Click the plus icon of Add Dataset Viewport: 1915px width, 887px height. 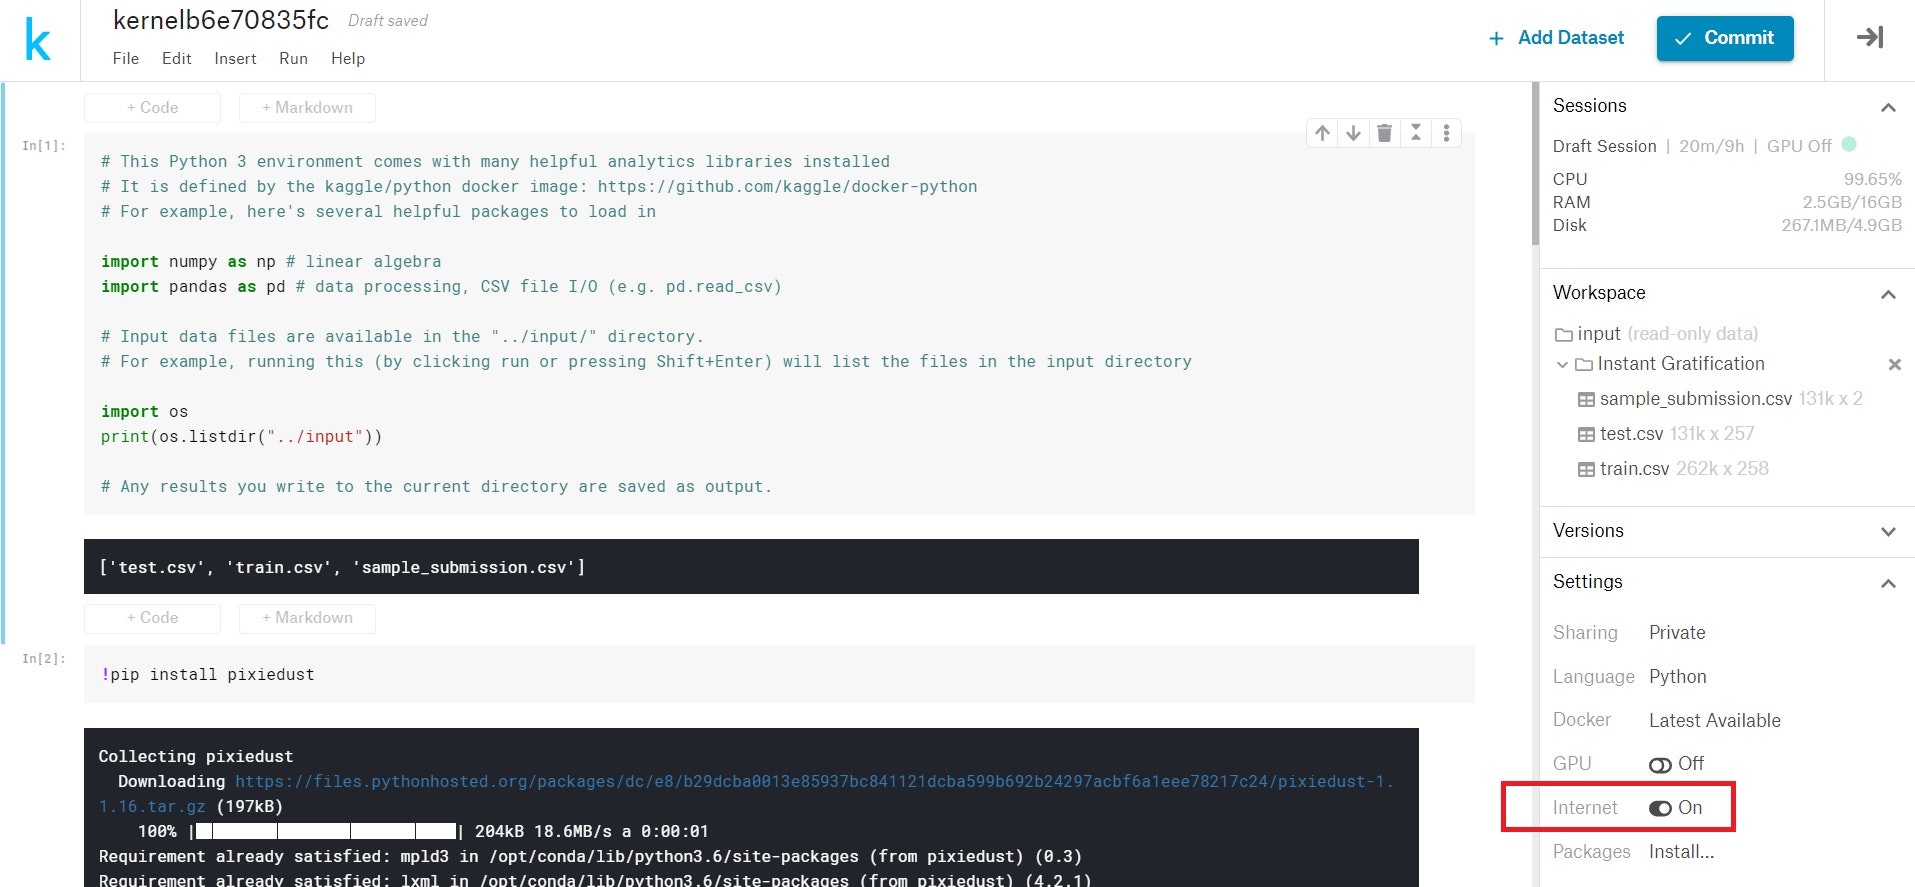click(1496, 39)
